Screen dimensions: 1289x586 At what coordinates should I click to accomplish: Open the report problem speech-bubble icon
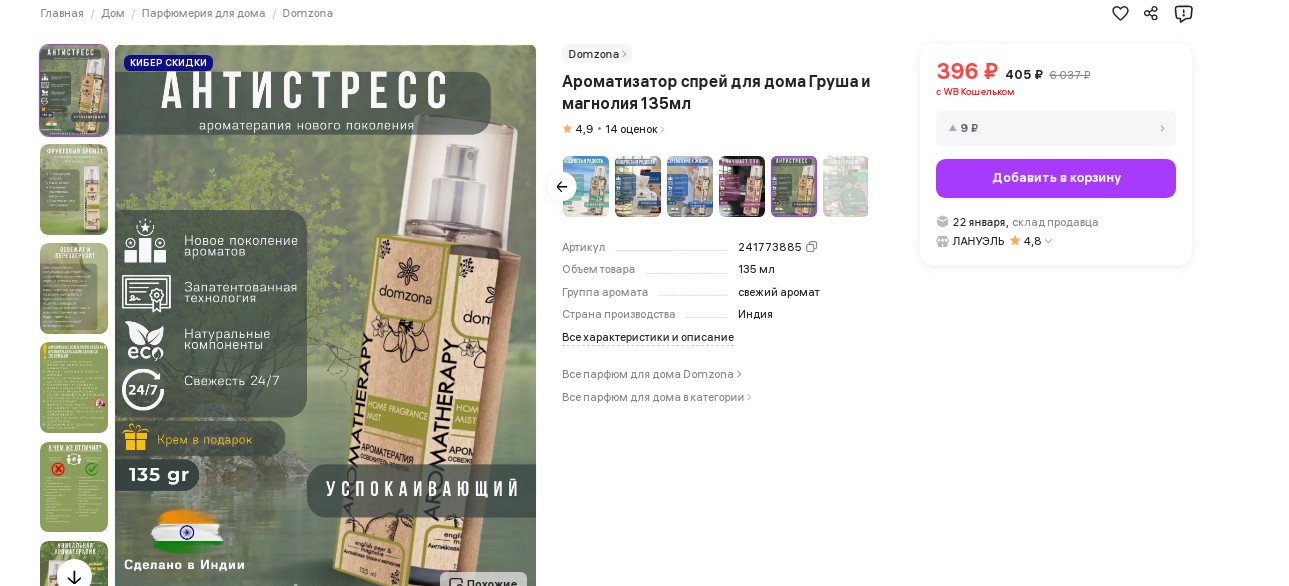click(x=1183, y=13)
